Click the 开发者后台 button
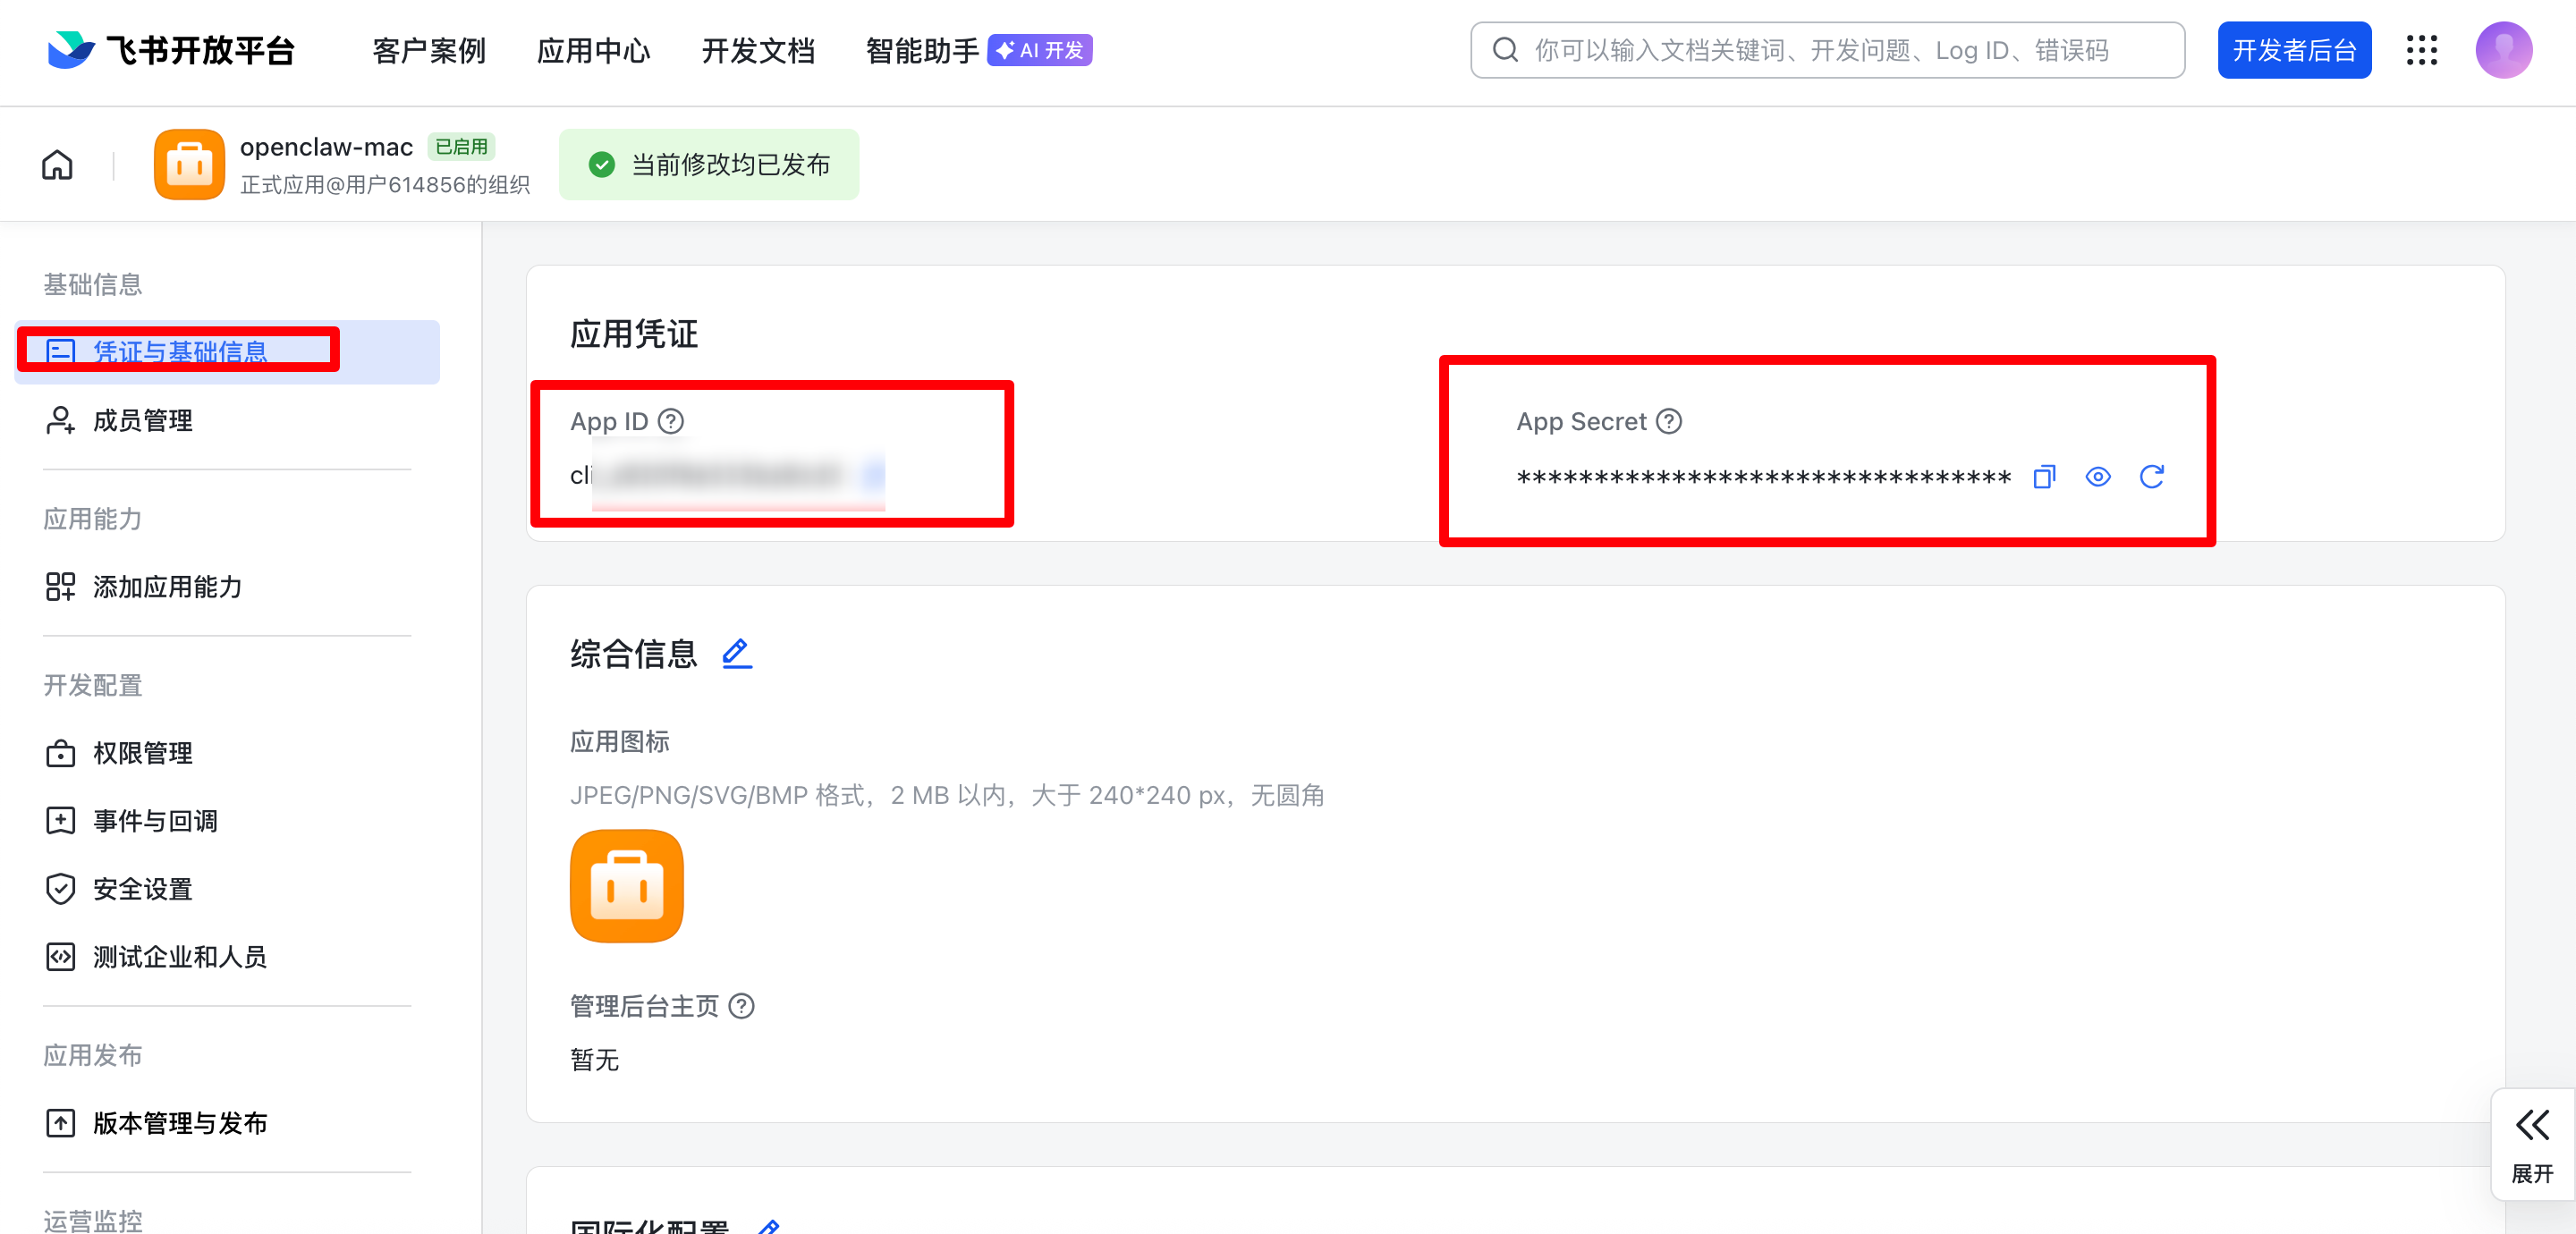This screenshot has width=2576, height=1234. click(x=2293, y=50)
